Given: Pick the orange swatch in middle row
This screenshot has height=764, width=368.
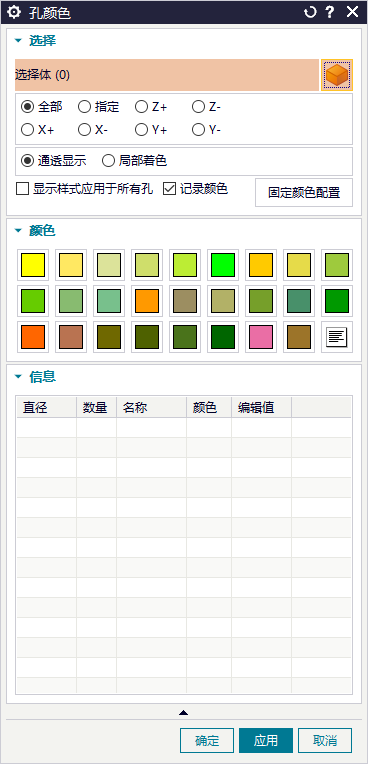Looking at the screenshot, I should coord(147,301).
